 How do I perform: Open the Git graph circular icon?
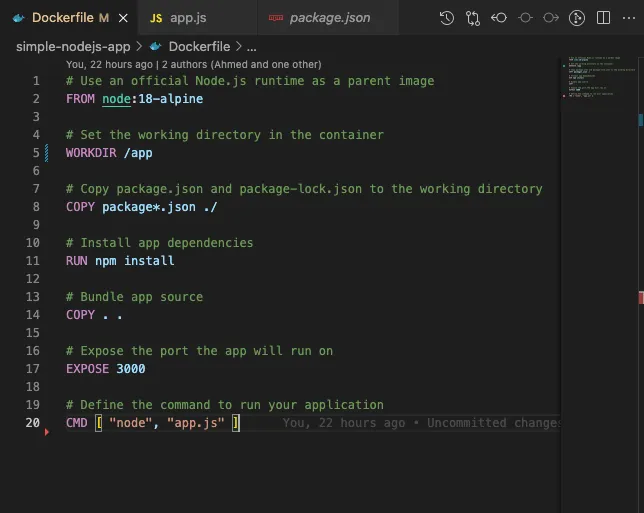[x=577, y=18]
